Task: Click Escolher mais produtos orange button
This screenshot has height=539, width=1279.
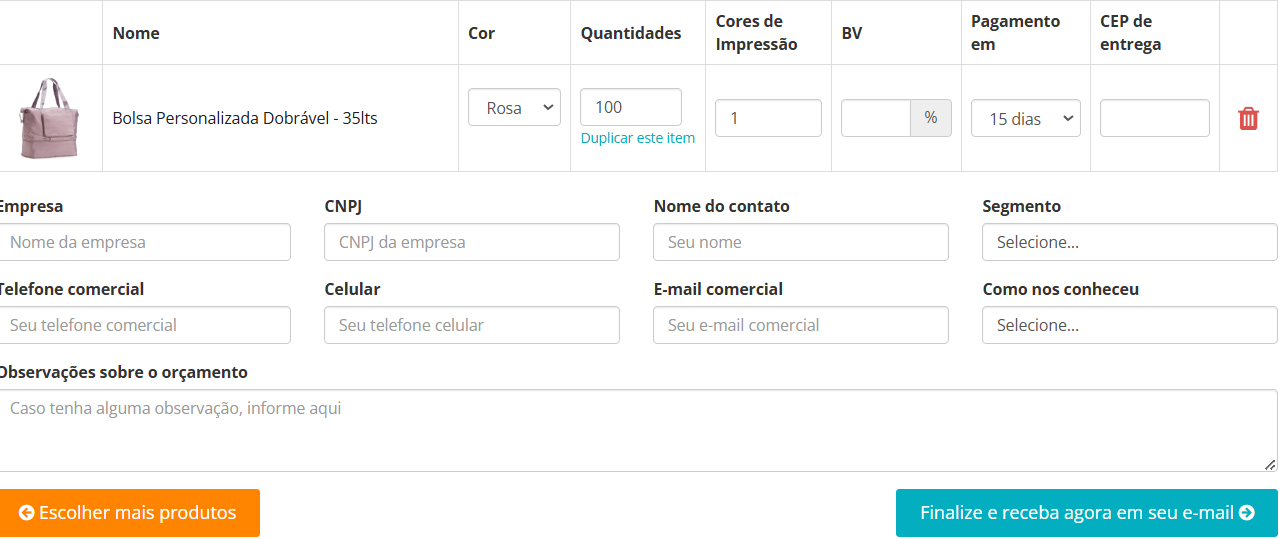Action: 129,513
